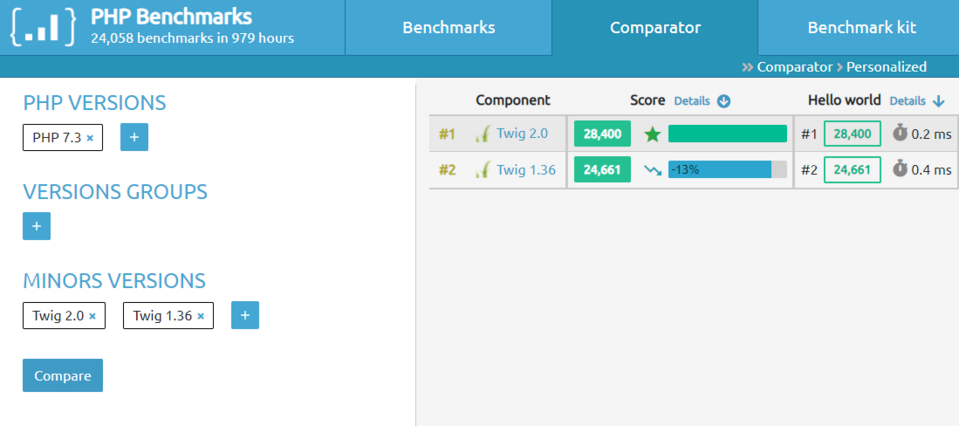The image size is (959, 426).
Task: Click the green 24,661 score badge
Action: (602, 170)
